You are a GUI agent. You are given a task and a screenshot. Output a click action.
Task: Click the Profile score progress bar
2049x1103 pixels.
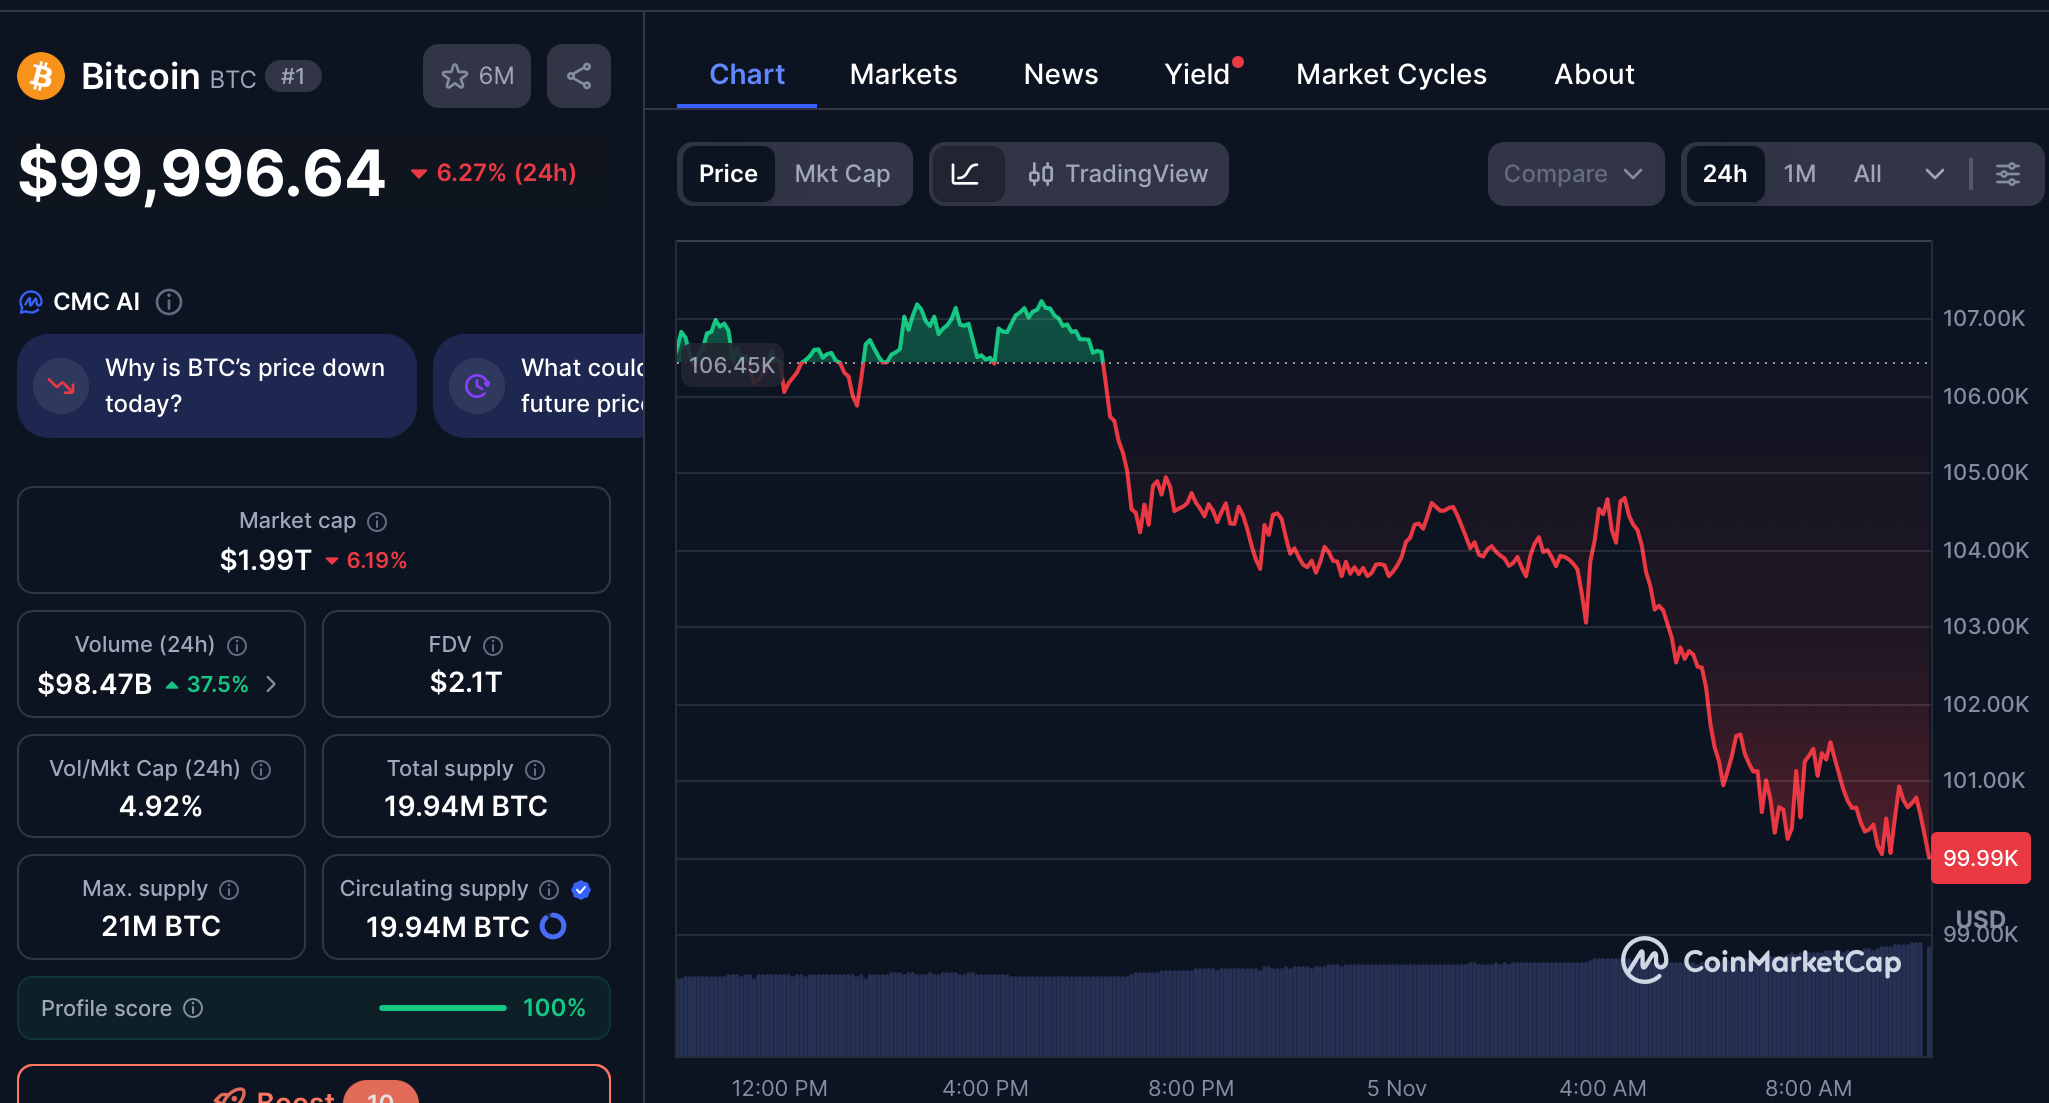point(443,1008)
